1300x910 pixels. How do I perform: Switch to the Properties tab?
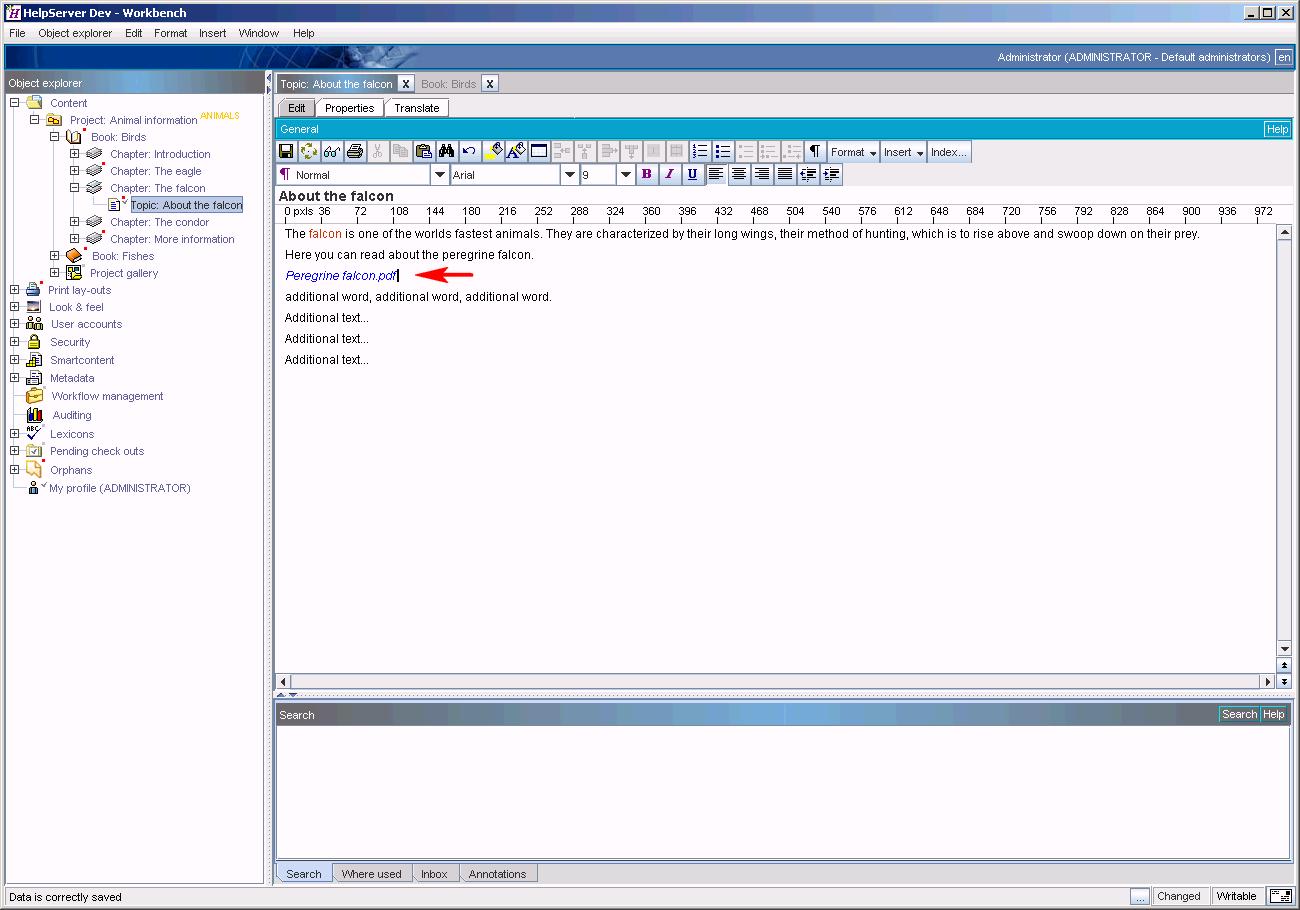tap(349, 108)
